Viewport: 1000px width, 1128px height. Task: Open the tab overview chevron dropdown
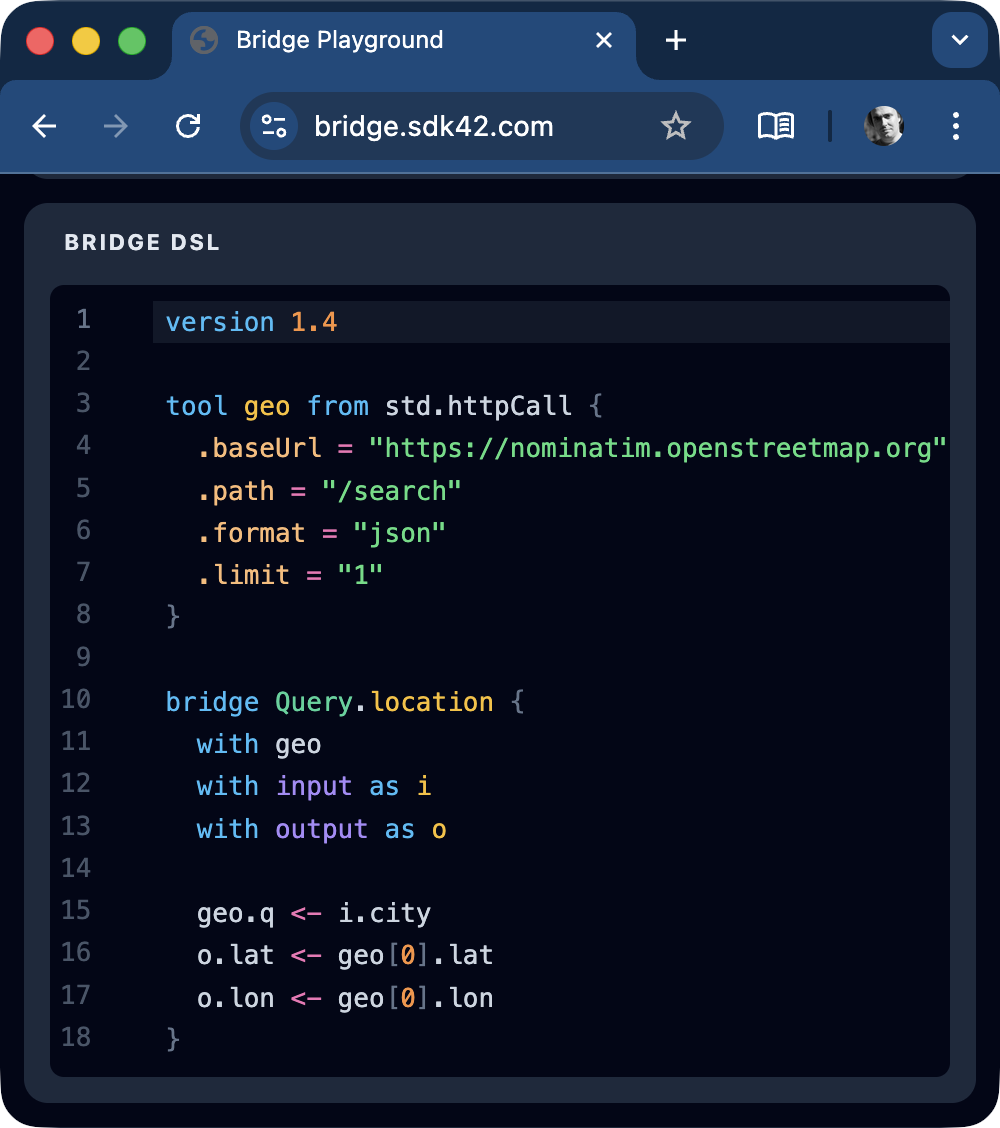(x=958, y=41)
